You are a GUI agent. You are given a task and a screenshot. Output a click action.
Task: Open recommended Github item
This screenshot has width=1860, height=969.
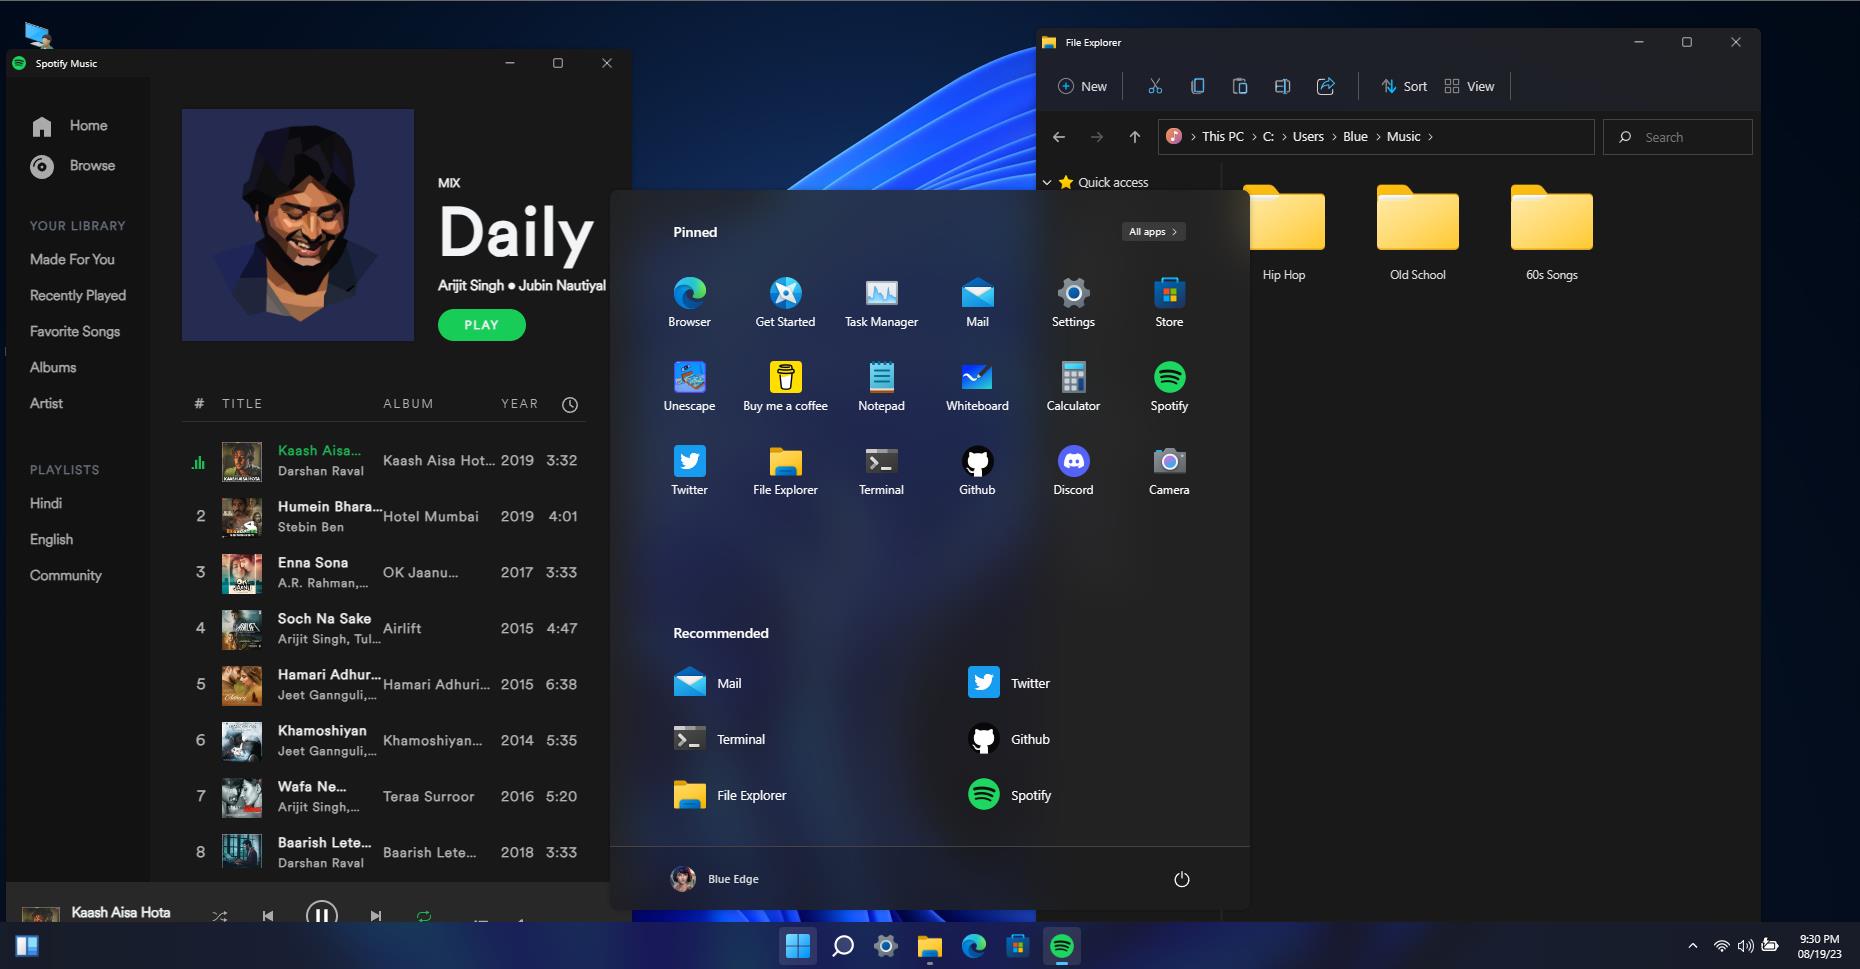coord(1009,739)
